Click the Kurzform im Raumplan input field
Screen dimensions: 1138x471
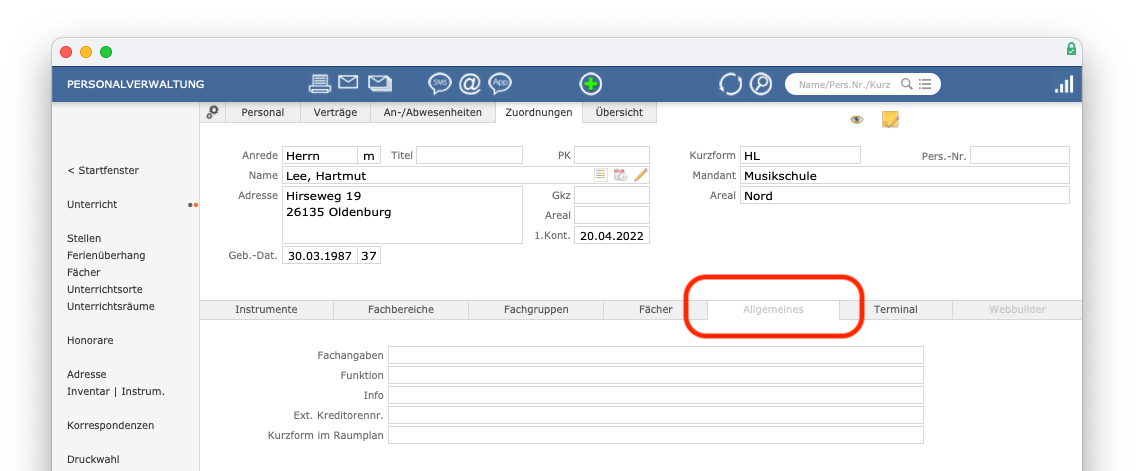point(655,435)
